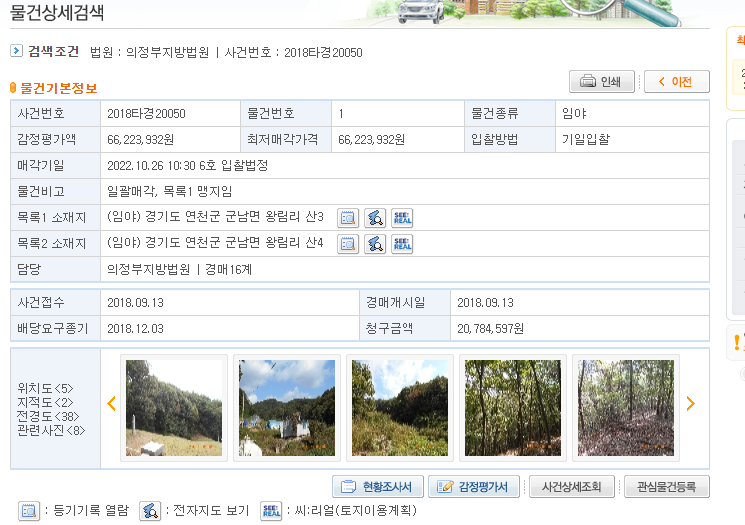Click case number 2018타경20050 cell

(146, 114)
